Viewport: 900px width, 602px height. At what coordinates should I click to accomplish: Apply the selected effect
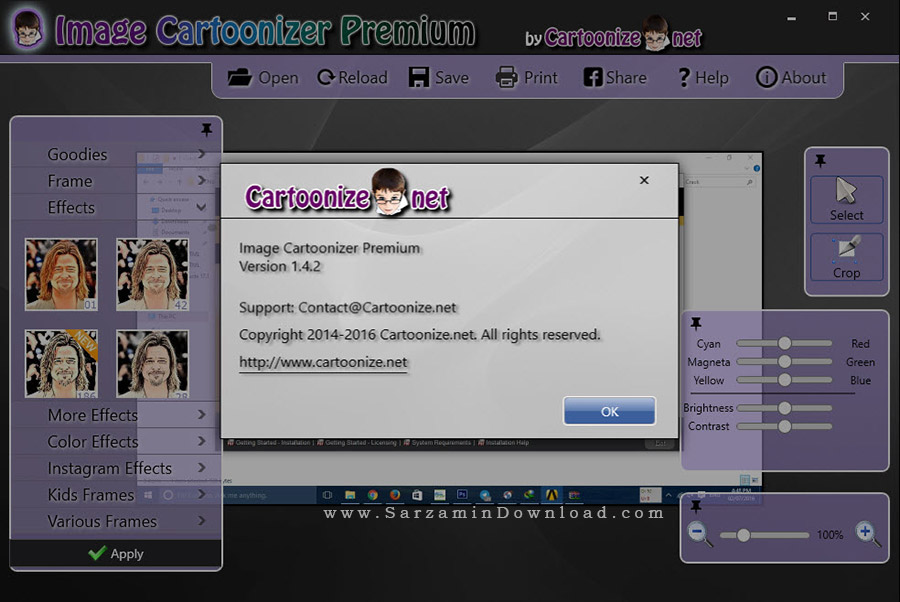pos(115,554)
